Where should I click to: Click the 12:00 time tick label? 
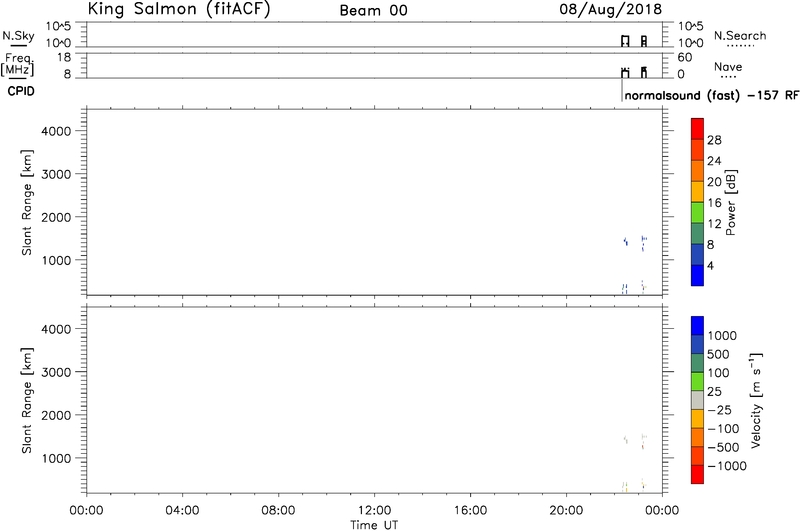[x=374, y=511]
